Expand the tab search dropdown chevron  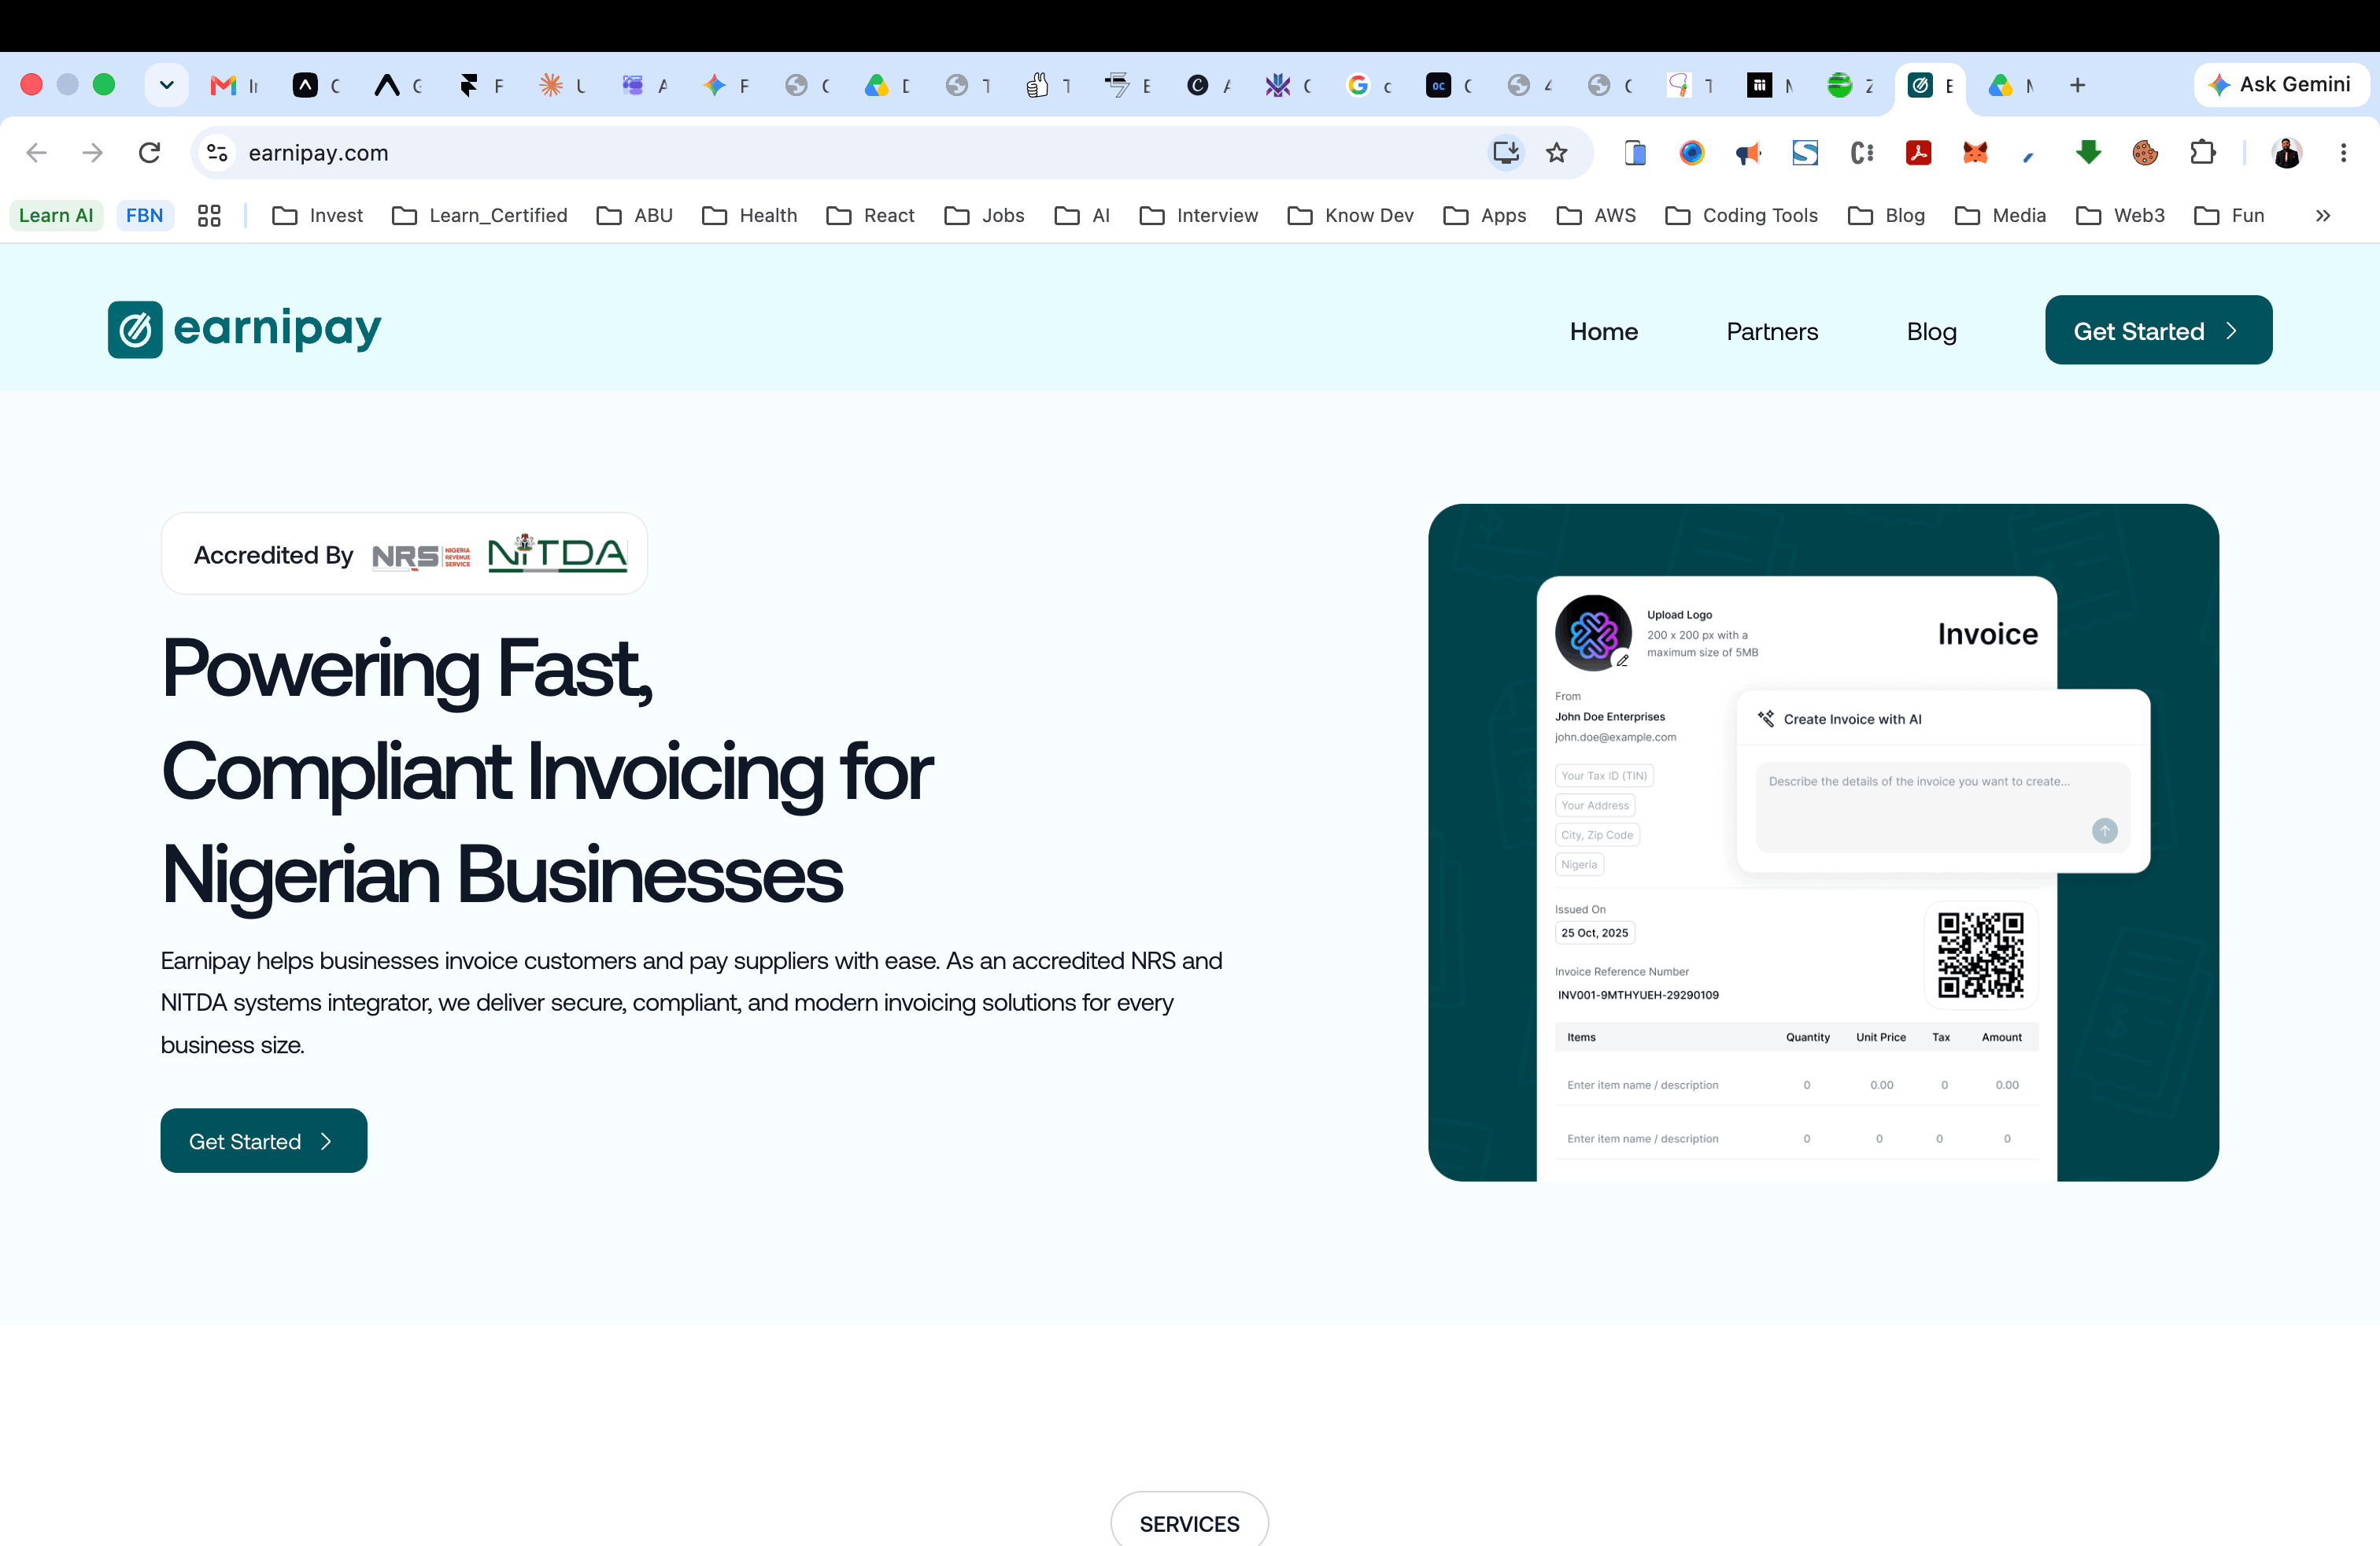coord(167,86)
